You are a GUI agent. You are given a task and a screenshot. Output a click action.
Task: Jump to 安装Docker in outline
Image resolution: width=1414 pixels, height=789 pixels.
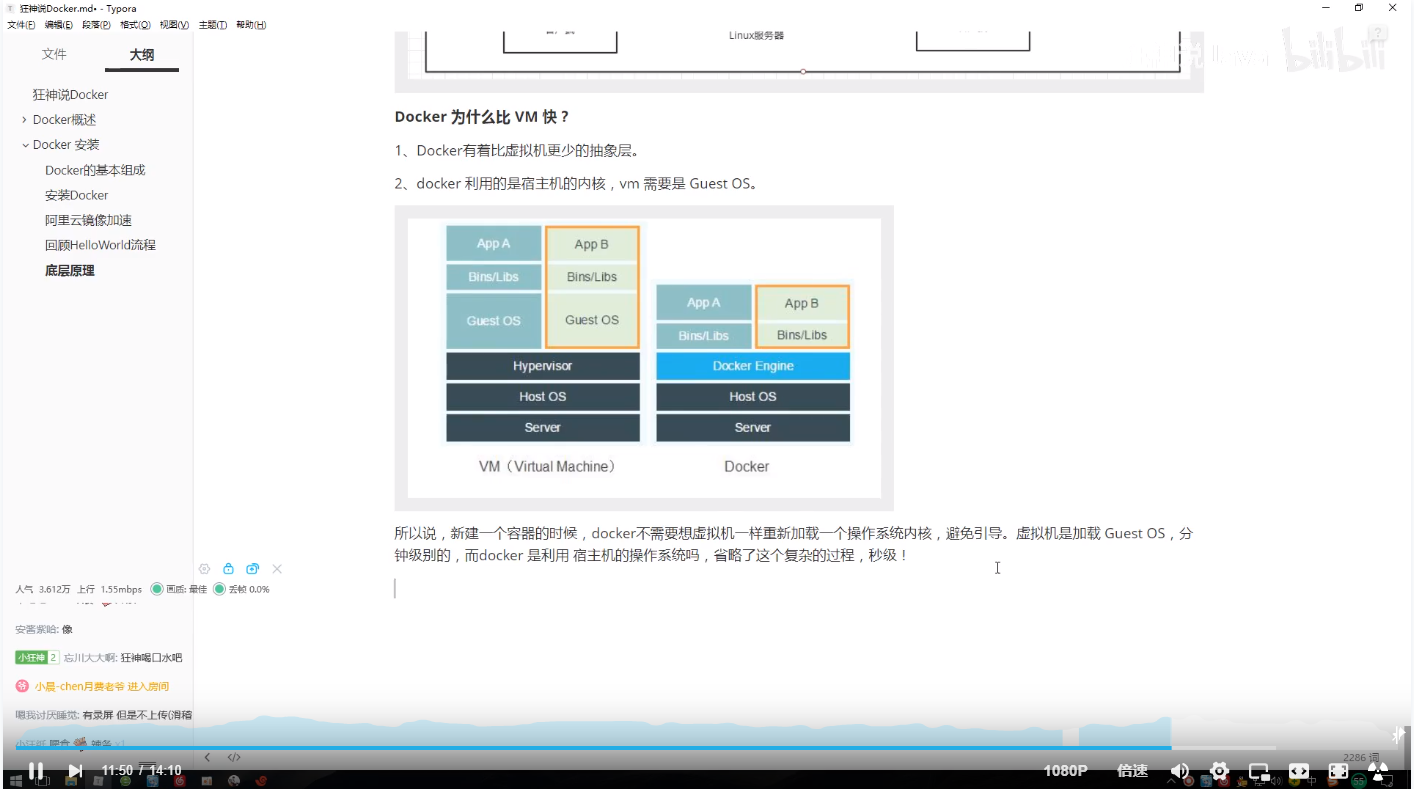[76, 195]
